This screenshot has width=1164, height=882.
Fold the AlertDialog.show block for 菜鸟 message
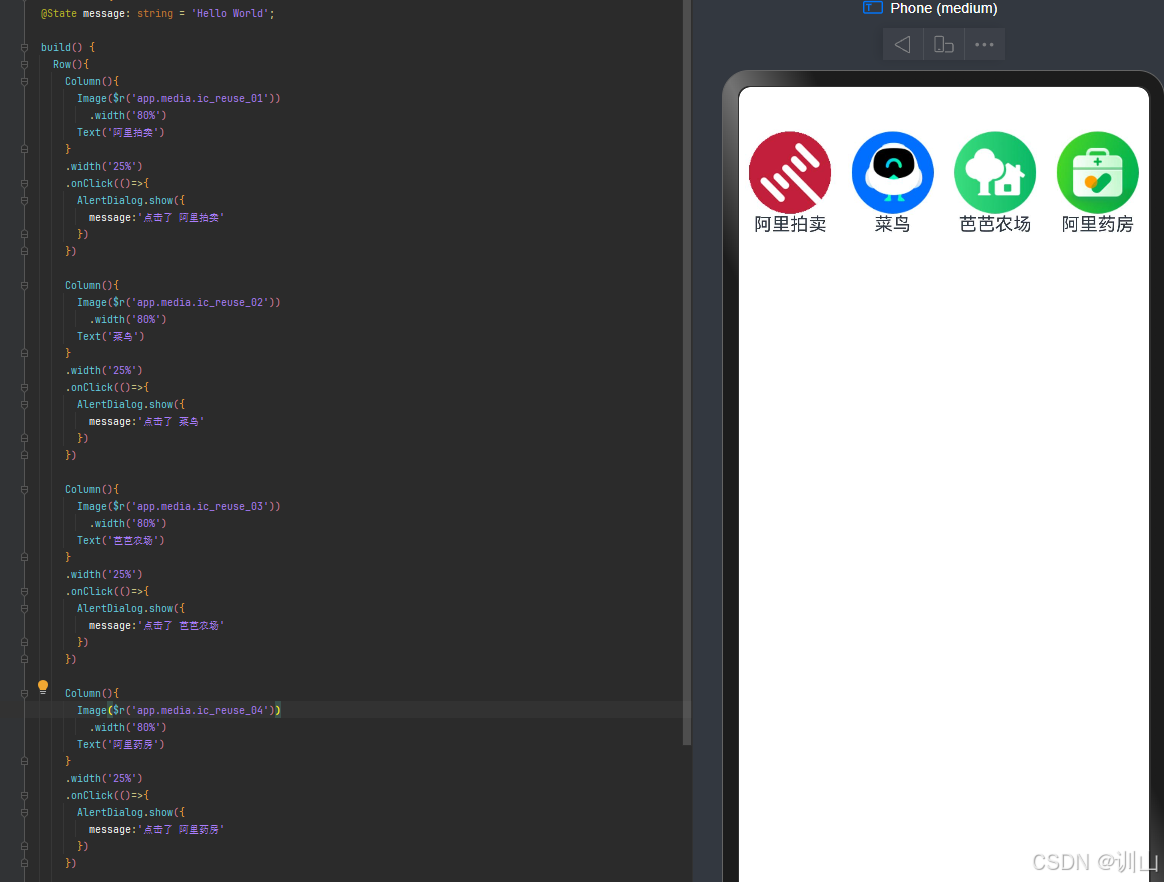coord(24,405)
